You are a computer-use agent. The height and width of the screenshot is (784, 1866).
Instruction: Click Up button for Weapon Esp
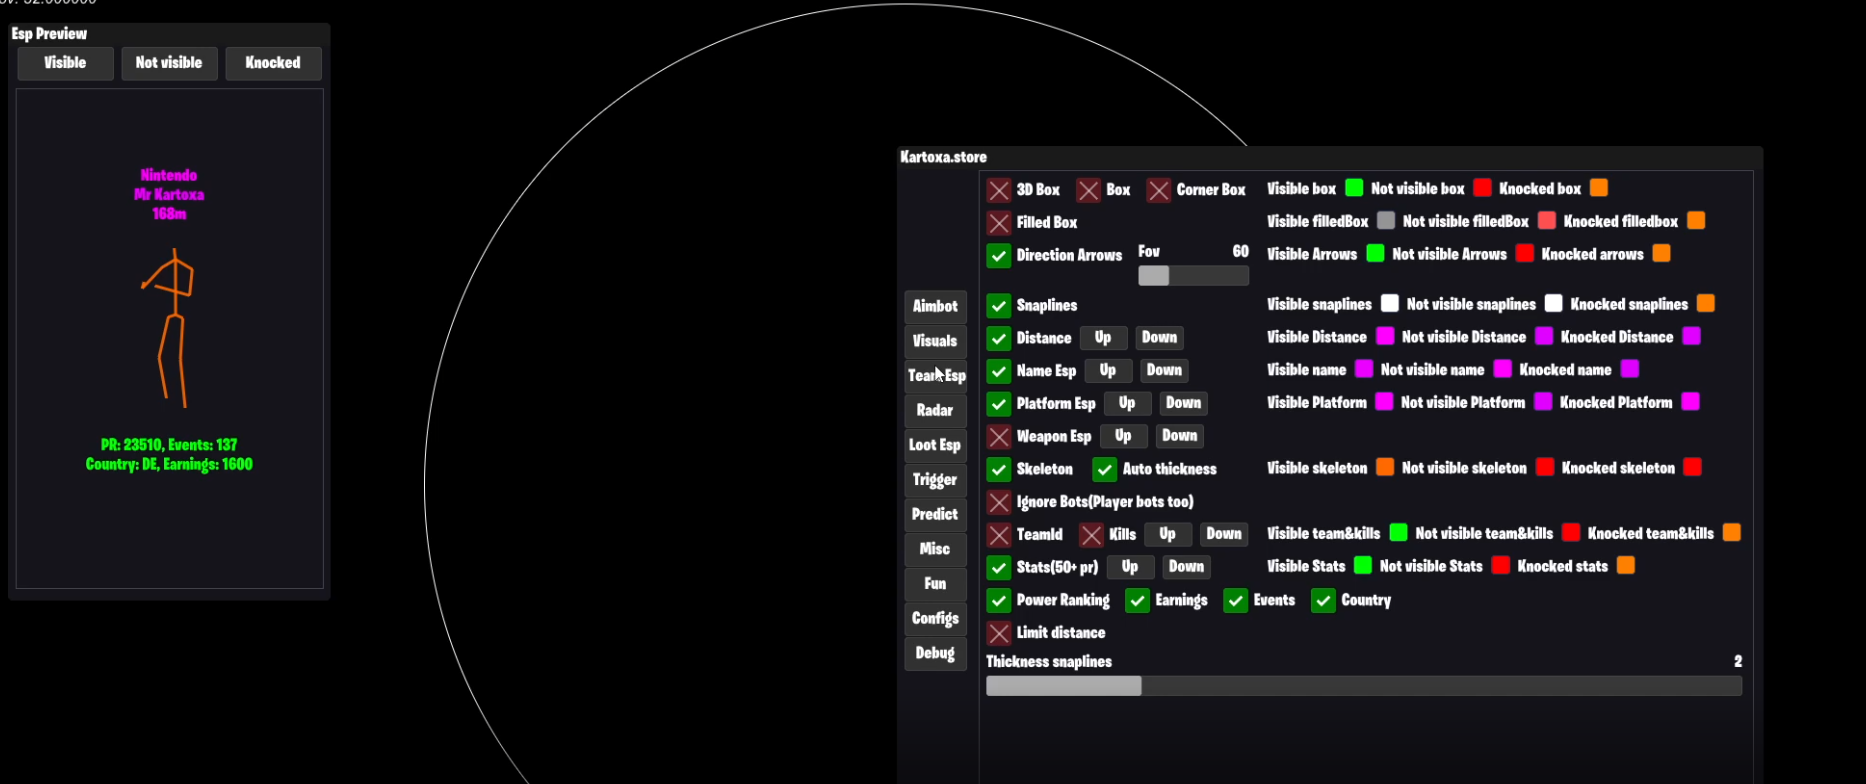point(1123,436)
